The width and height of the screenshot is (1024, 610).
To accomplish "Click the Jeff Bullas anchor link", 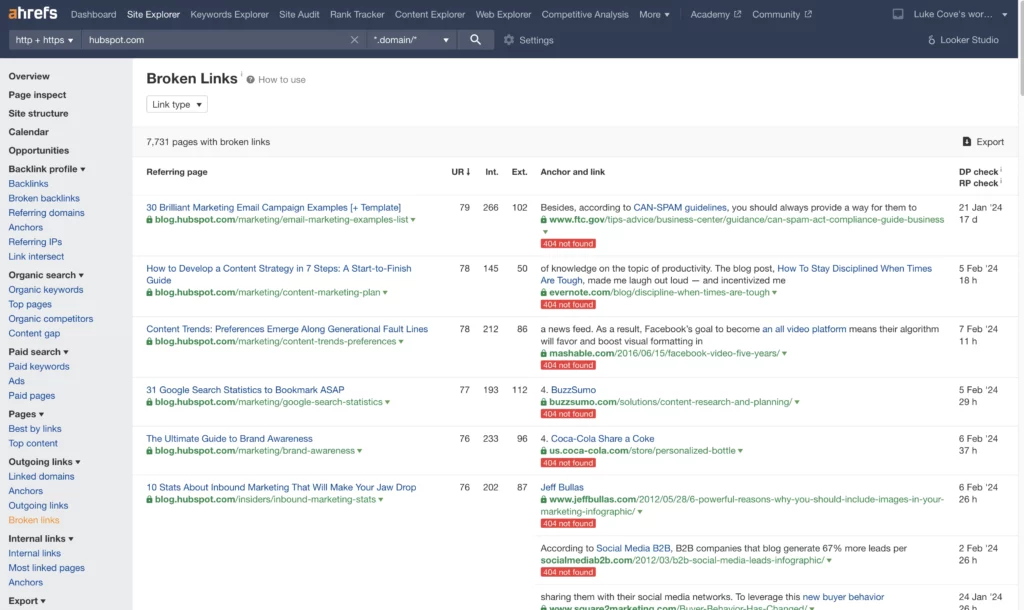I will point(562,487).
